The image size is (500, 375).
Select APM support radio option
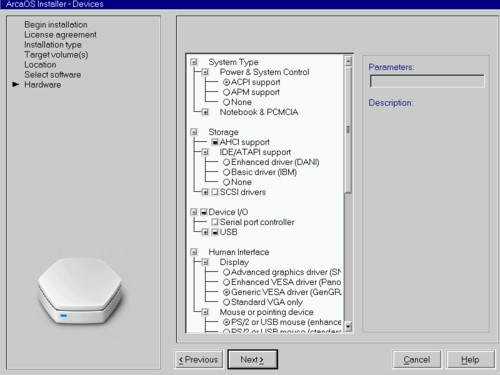coord(226,92)
